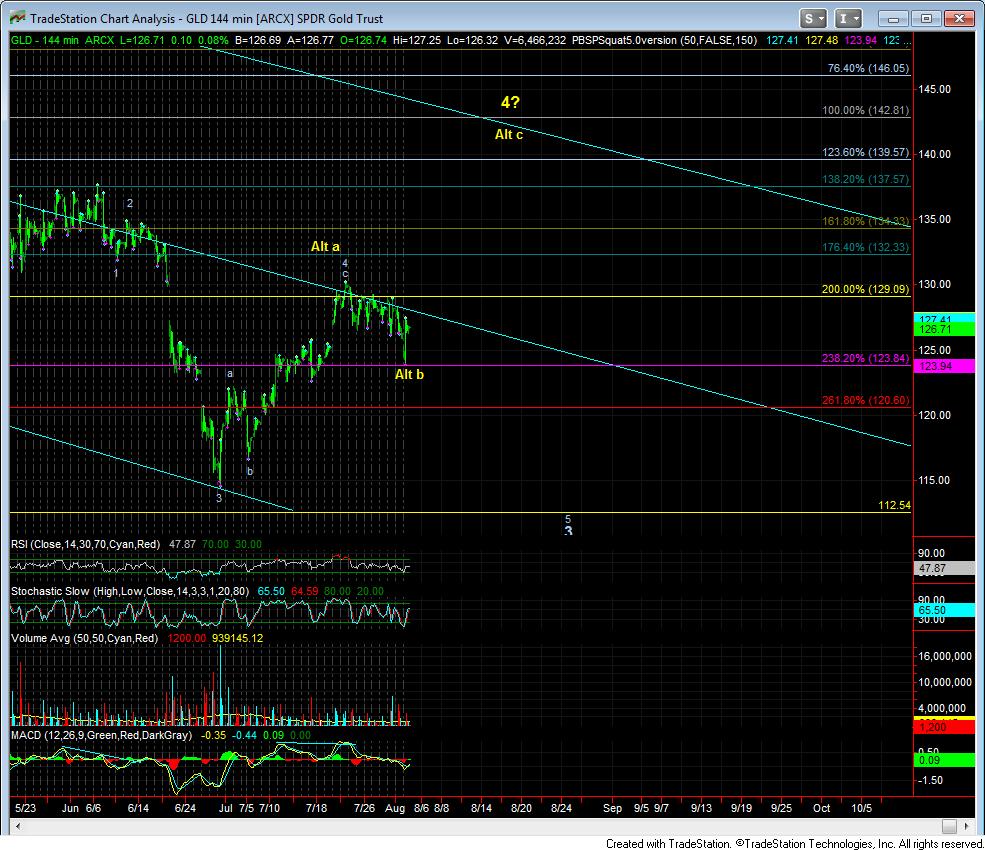The height and width of the screenshot is (850, 985).
Task: Select the MACD indicator title label
Action: (101, 735)
